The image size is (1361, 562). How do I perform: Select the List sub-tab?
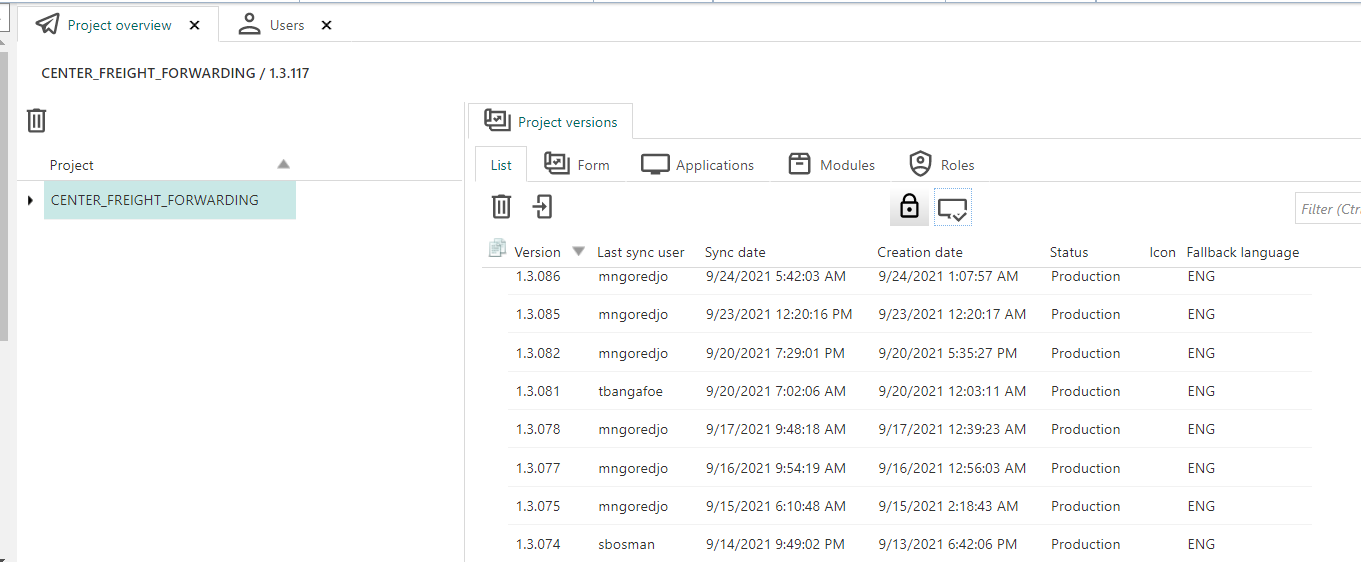point(501,165)
